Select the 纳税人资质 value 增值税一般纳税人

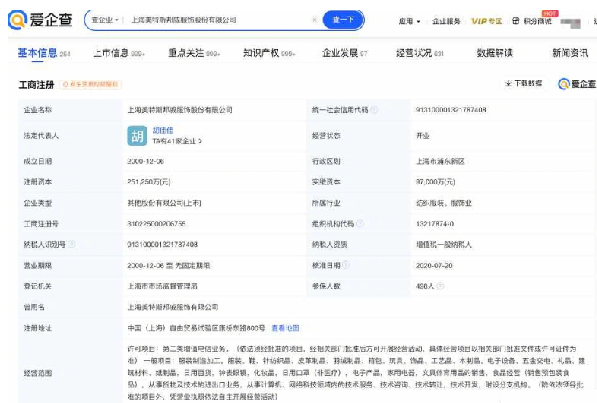tap(444, 244)
